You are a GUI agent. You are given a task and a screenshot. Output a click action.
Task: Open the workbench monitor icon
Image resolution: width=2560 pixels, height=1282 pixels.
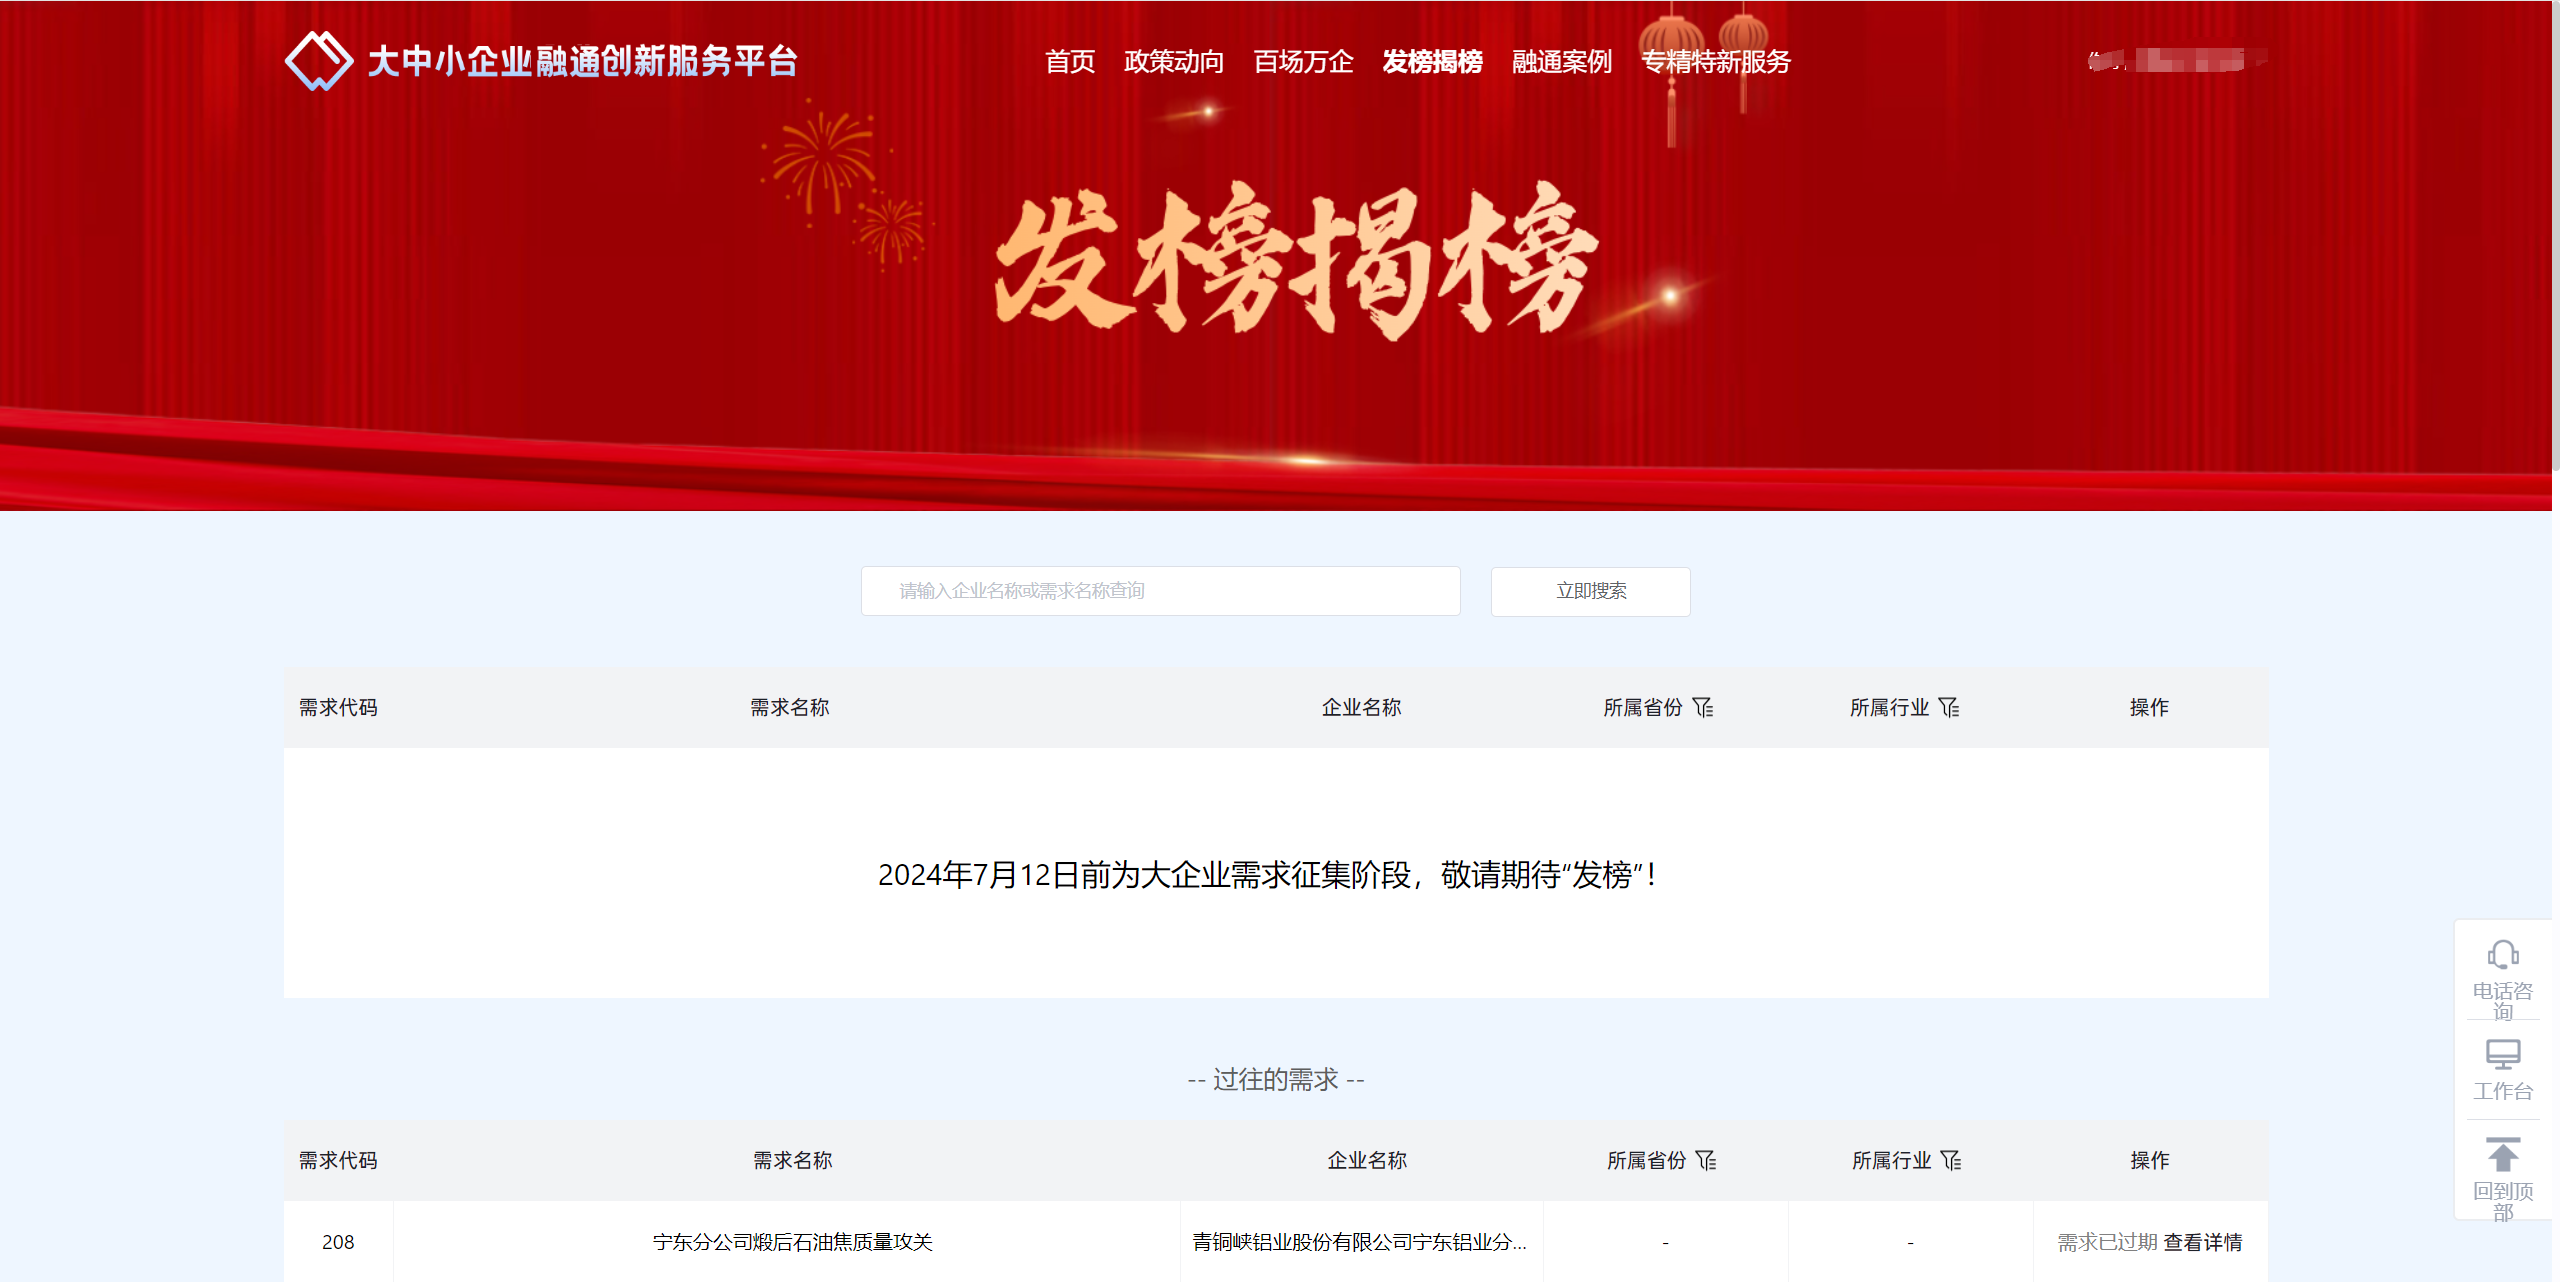coord(2503,1054)
